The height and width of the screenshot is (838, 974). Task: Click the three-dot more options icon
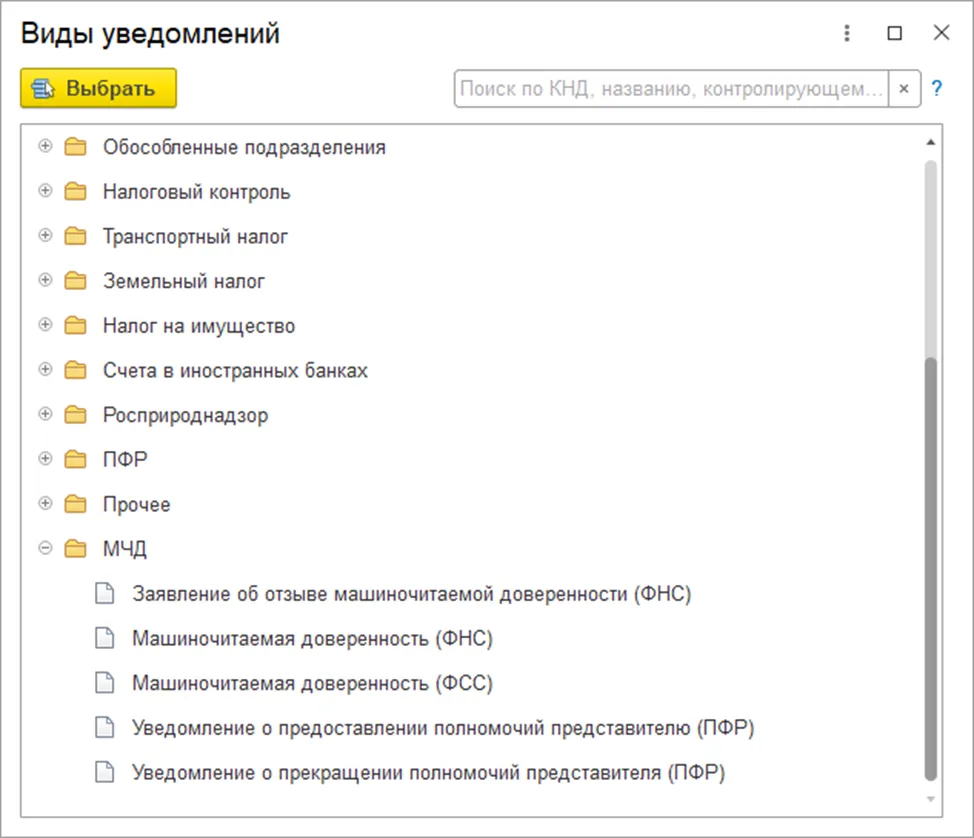pos(847,34)
